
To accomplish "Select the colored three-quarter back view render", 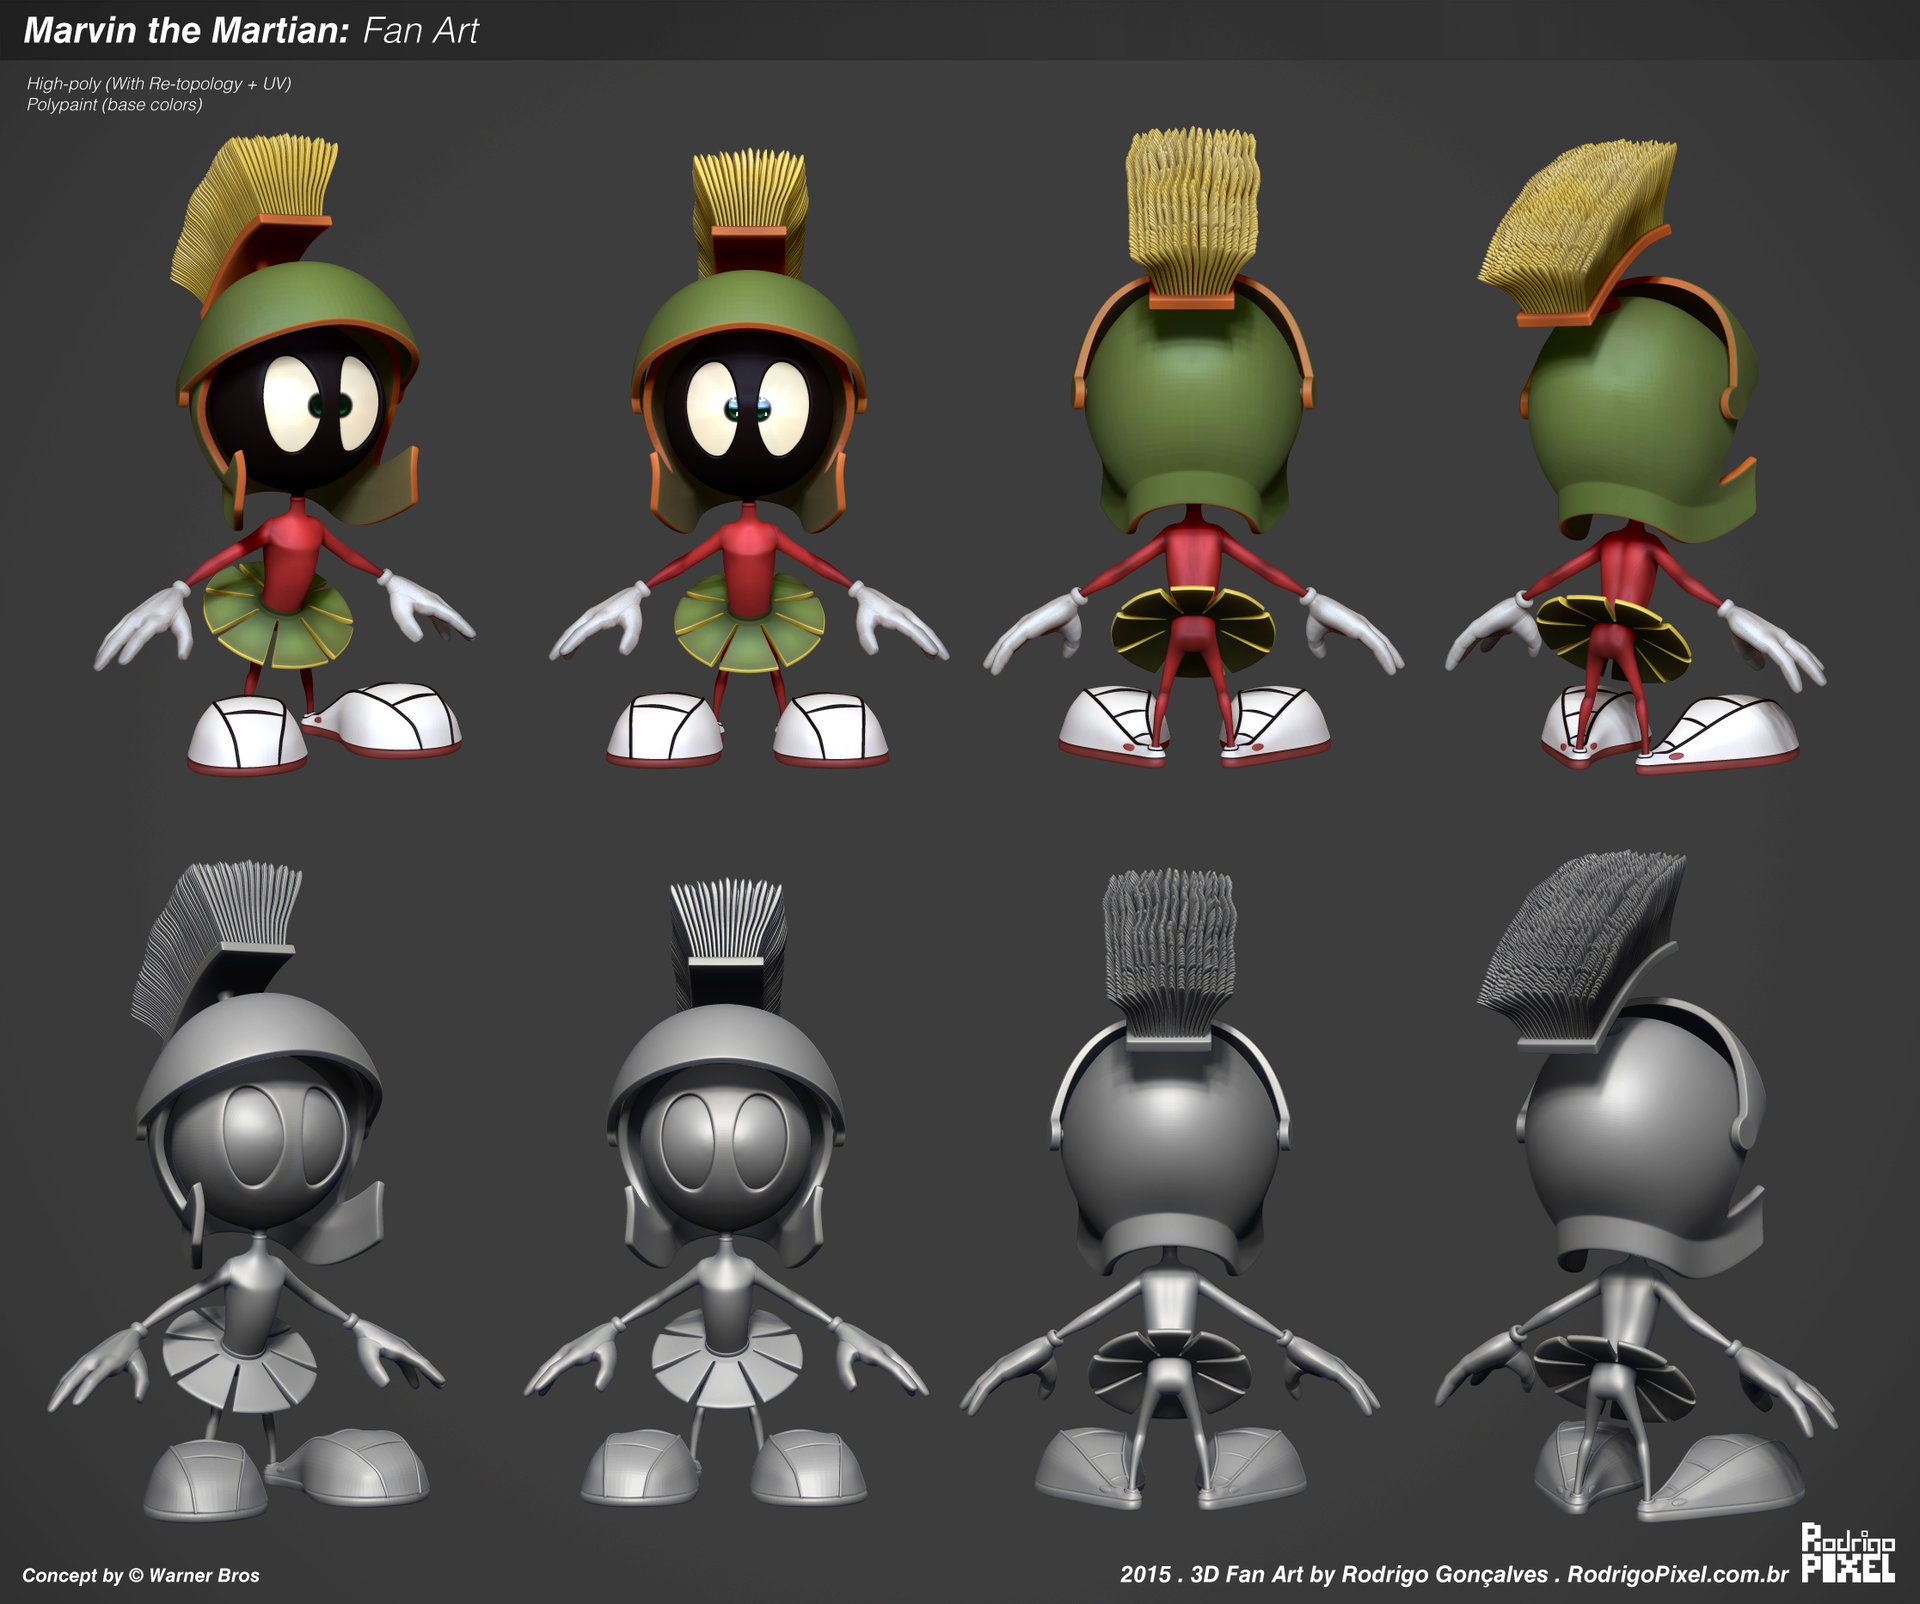I will coord(1635,457).
